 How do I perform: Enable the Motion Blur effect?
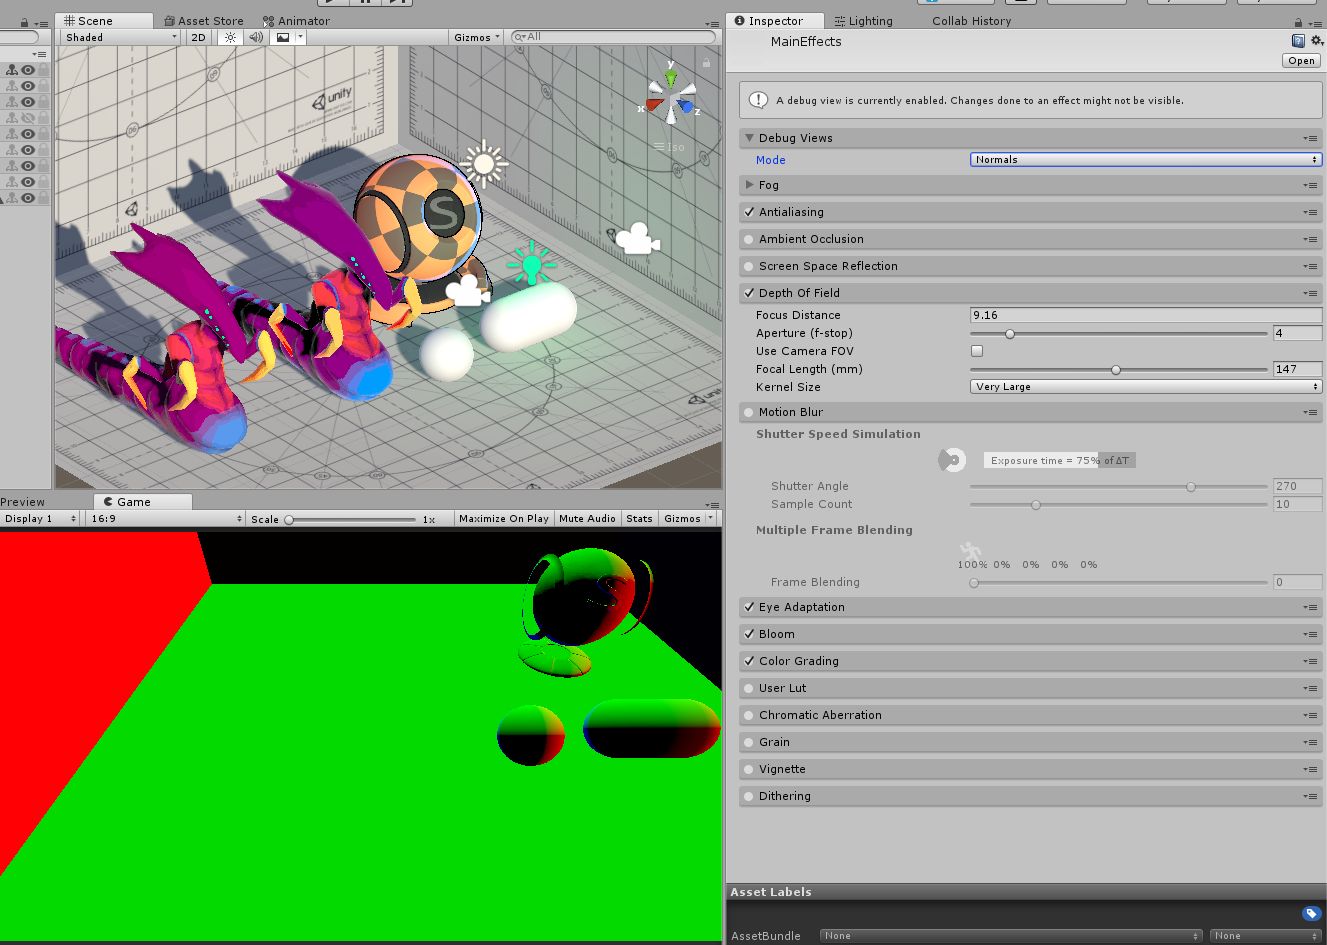click(x=749, y=412)
